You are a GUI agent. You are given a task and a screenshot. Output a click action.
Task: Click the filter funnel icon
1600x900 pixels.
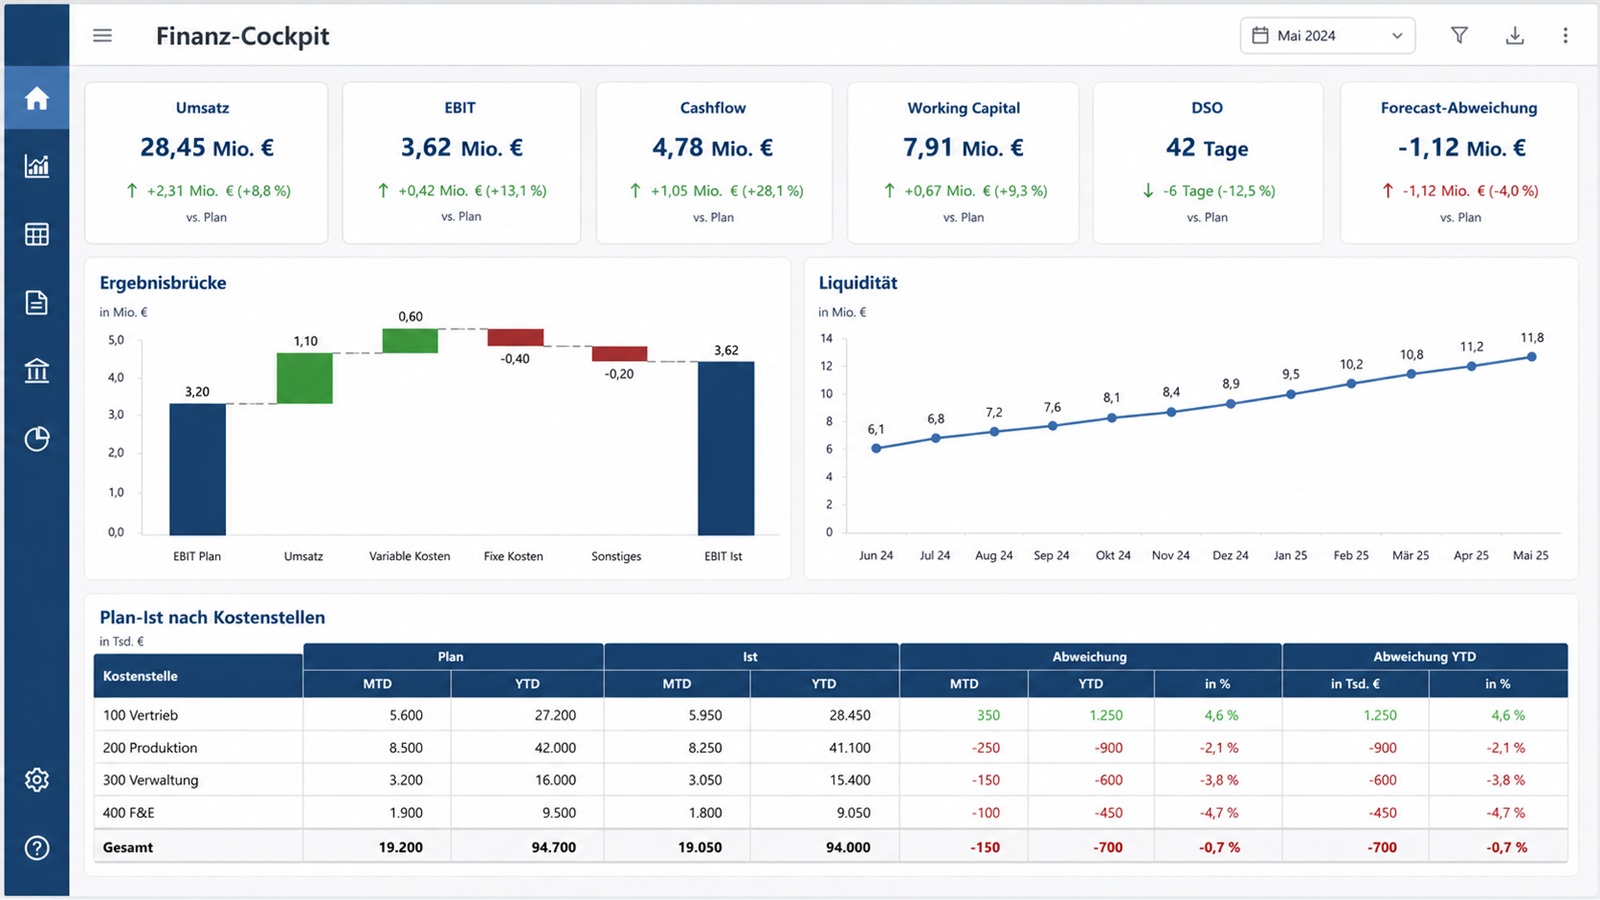point(1459,36)
